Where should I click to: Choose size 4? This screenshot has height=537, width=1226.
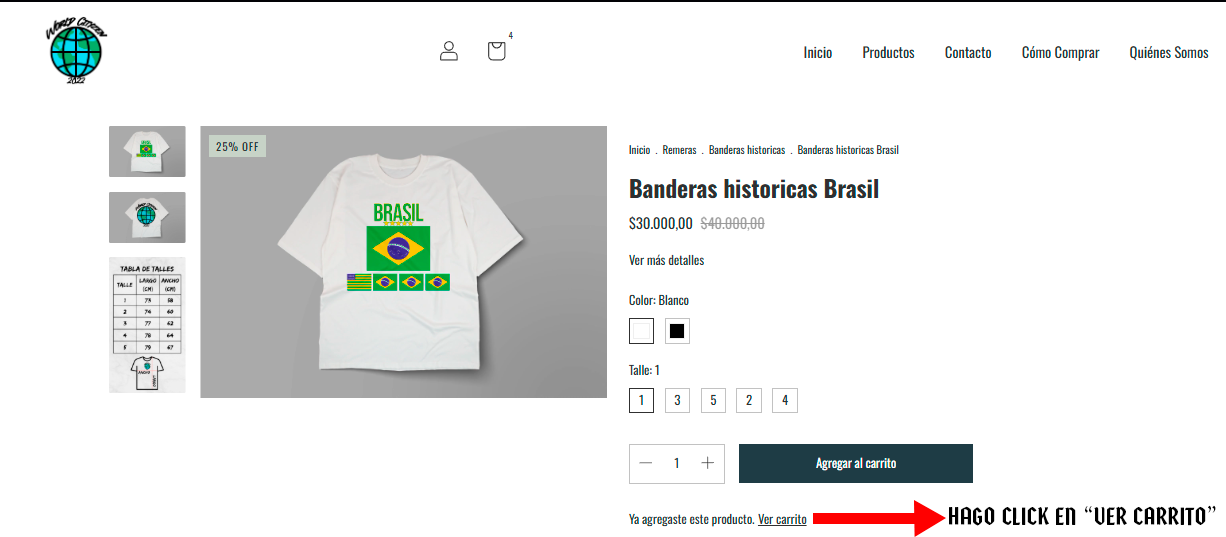(785, 401)
